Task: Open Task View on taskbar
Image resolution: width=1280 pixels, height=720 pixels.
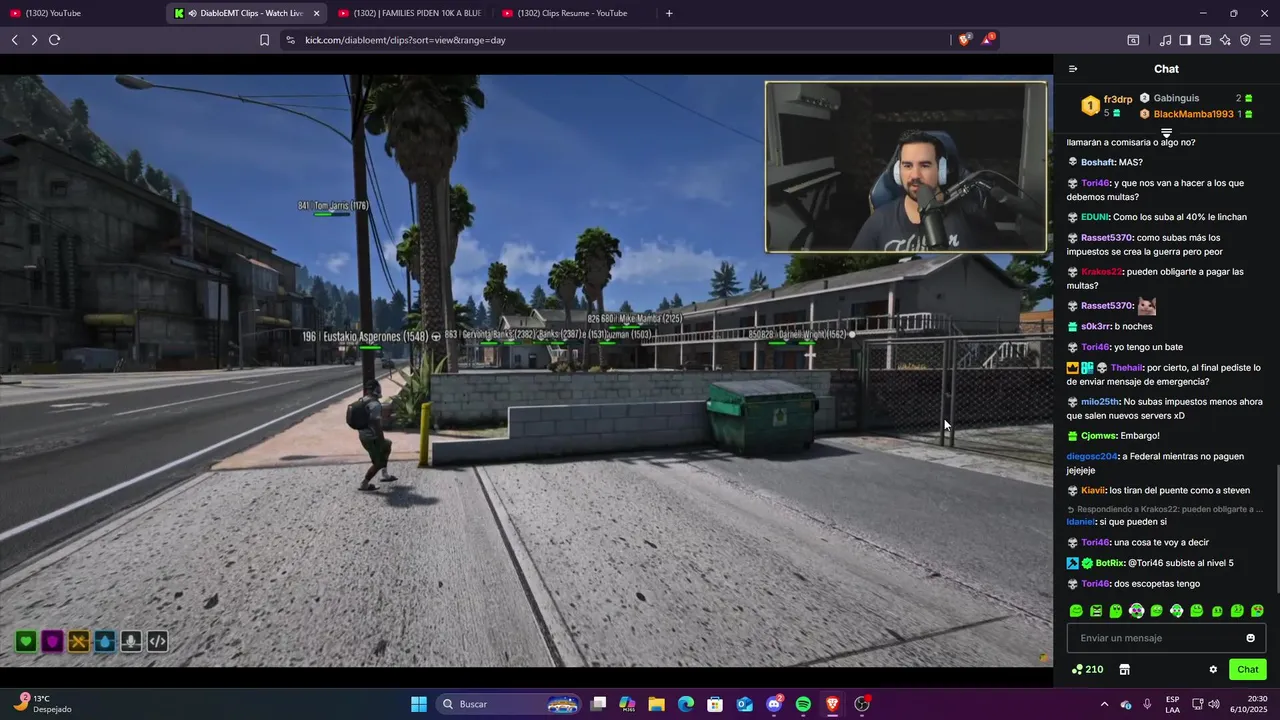Action: [x=598, y=704]
